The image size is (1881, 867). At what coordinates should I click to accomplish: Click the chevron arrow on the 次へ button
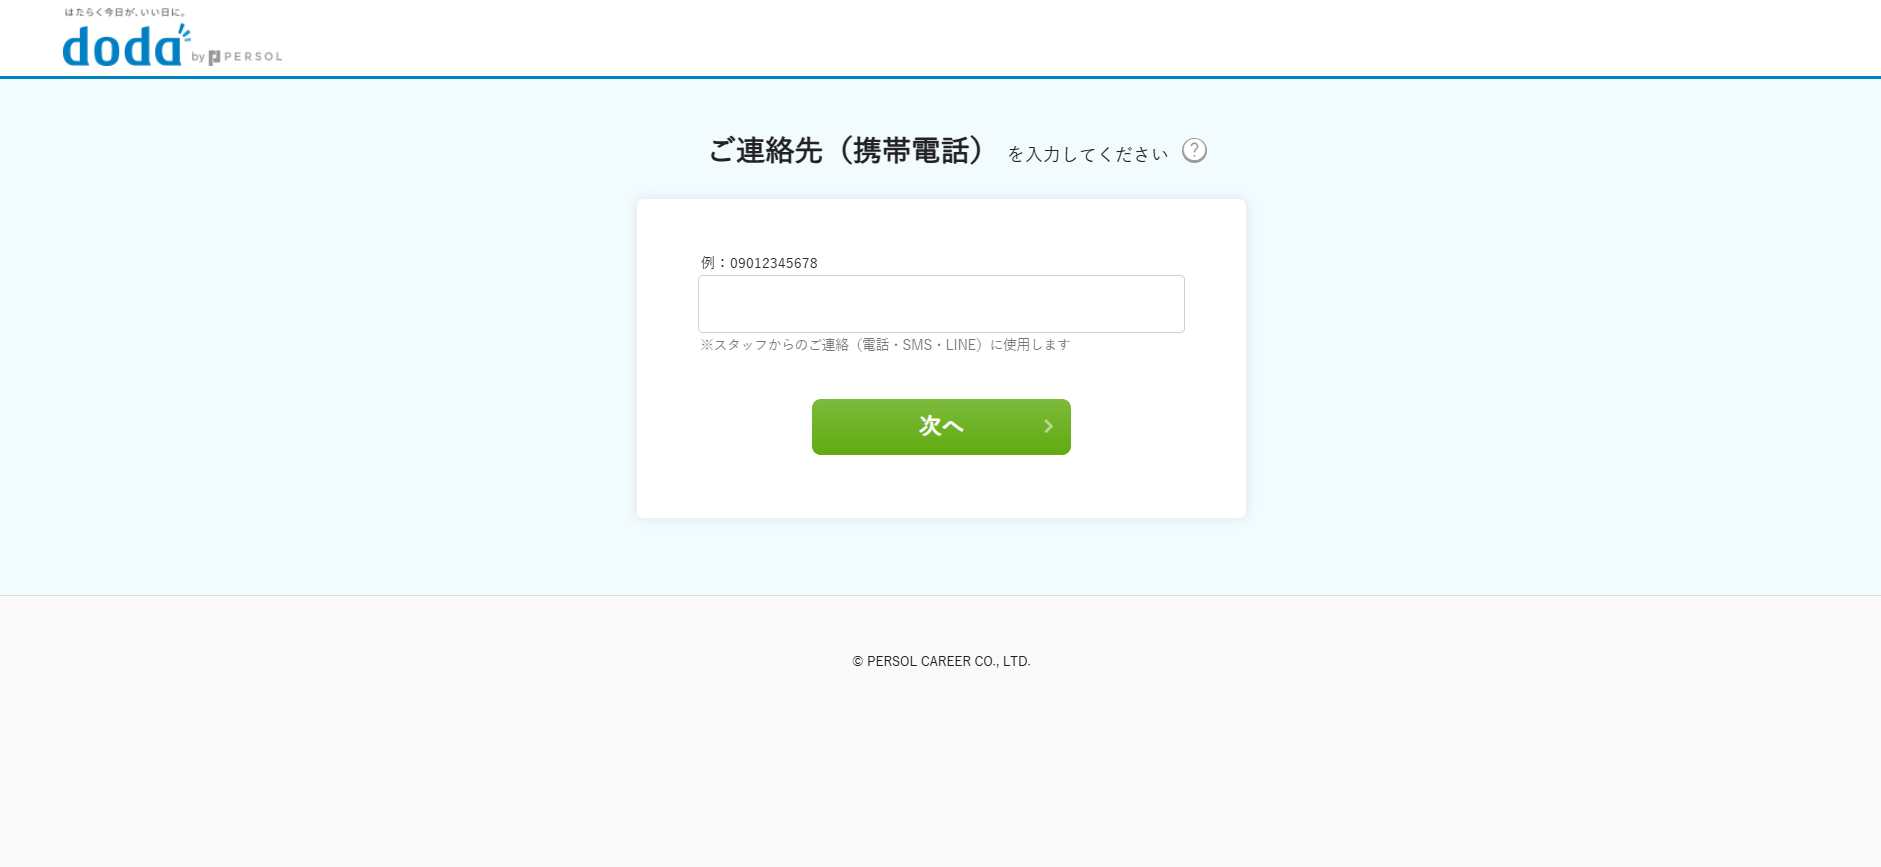[x=1048, y=427]
